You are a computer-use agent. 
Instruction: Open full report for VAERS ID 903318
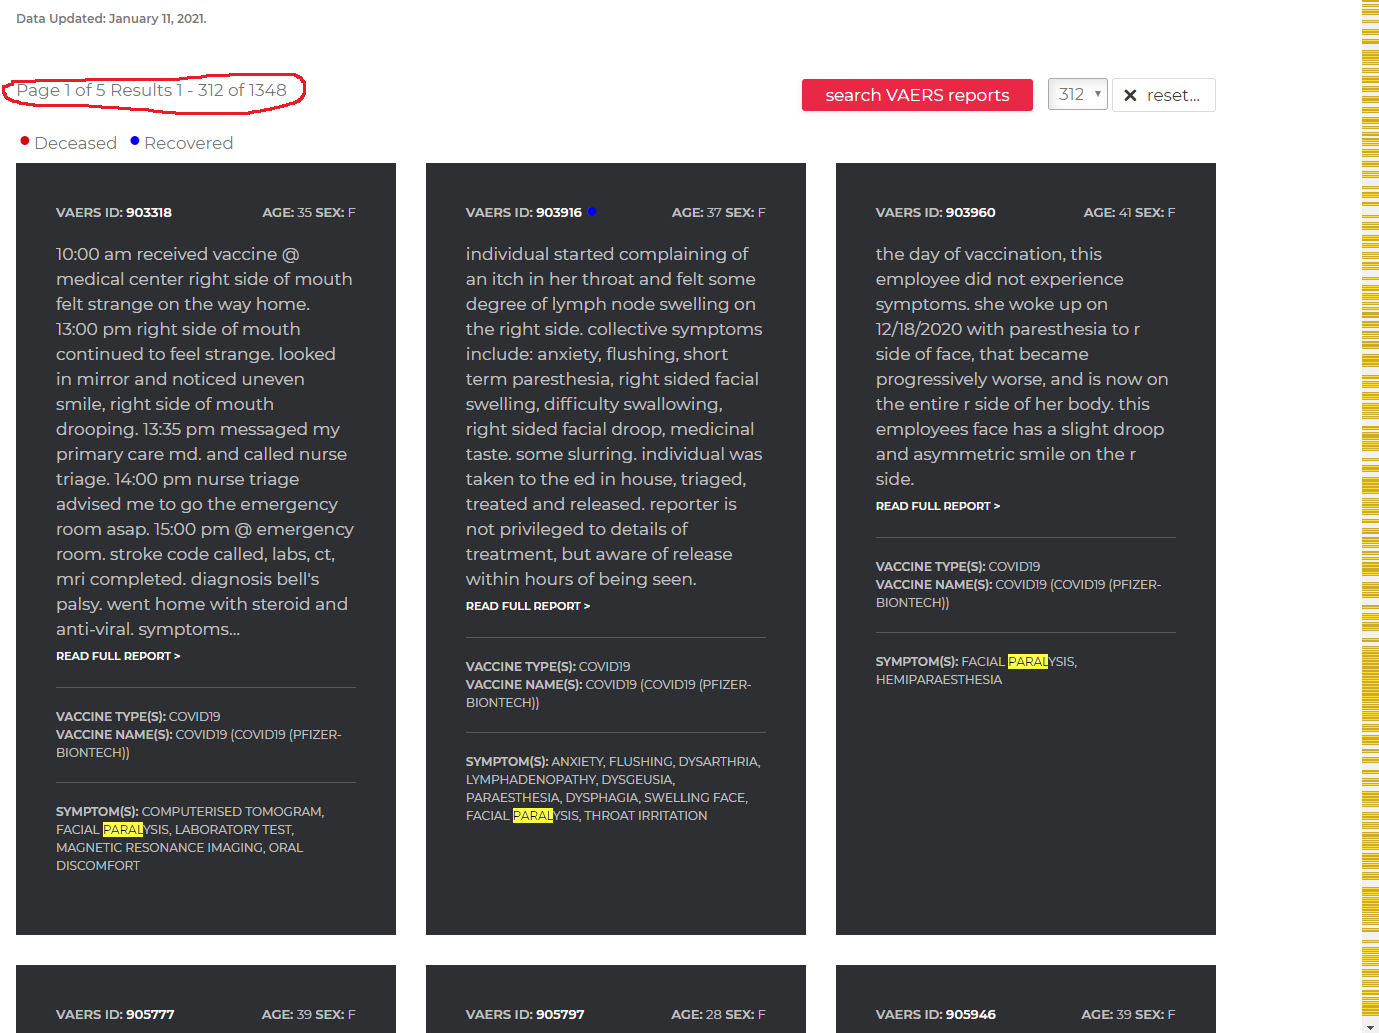118,656
